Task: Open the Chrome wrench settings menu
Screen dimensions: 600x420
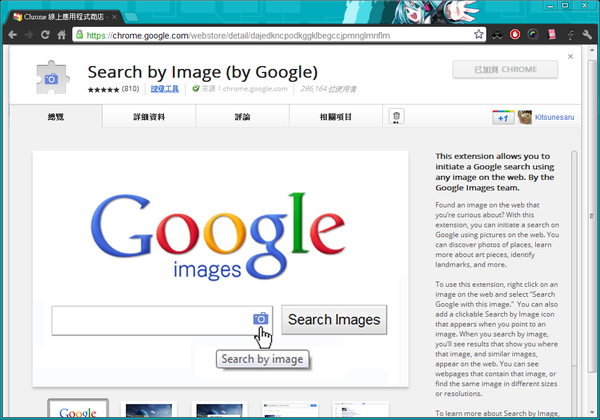Action: point(586,35)
